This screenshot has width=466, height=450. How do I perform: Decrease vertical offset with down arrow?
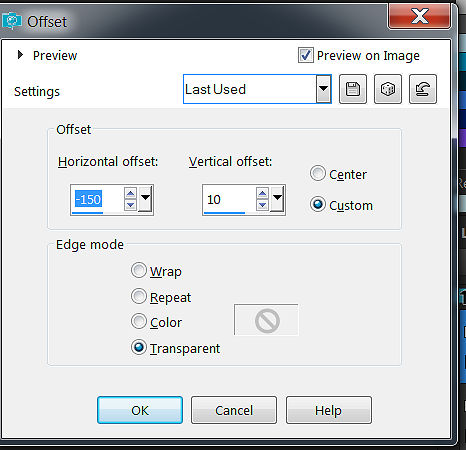coord(263,205)
